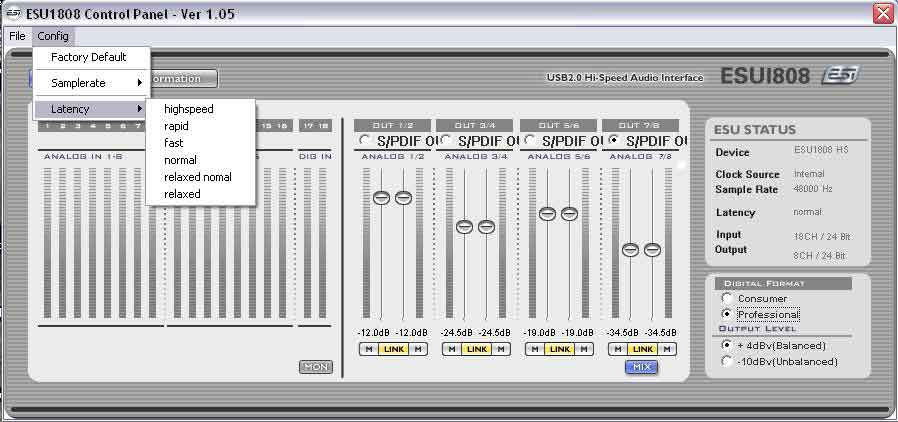
Task: Click the Clock Source value Internal
Action: coord(809,173)
